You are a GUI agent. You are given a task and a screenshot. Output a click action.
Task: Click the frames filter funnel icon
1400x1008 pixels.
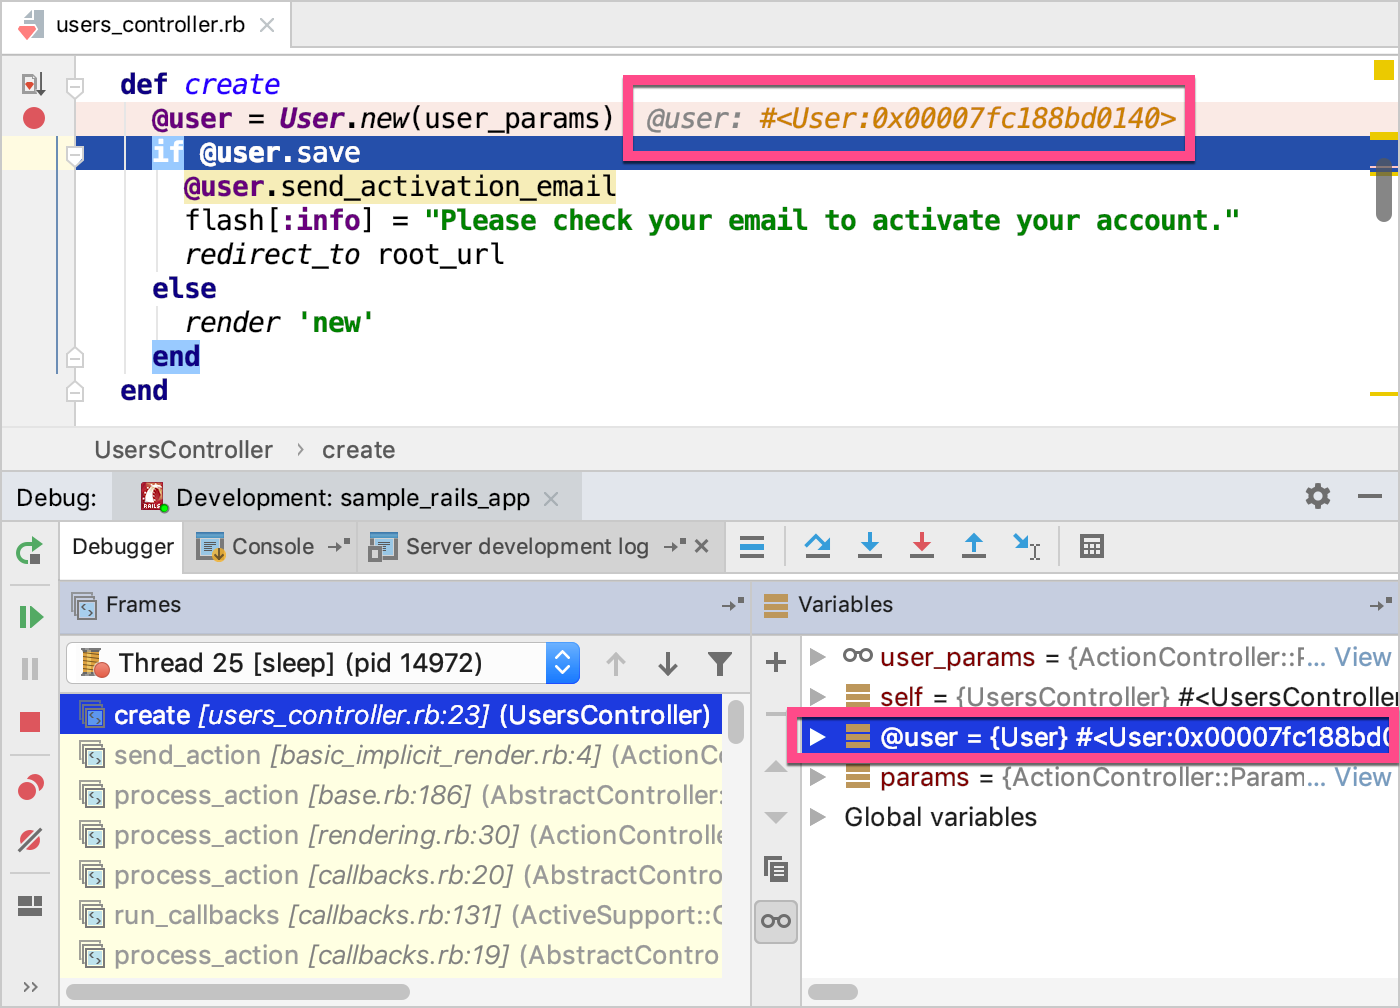720,663
